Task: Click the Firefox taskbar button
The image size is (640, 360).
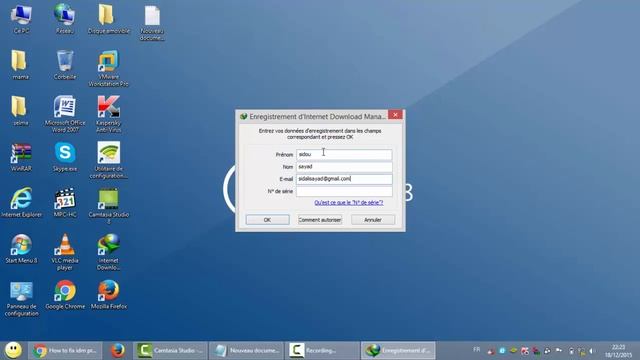Action: tap(118, 350)
